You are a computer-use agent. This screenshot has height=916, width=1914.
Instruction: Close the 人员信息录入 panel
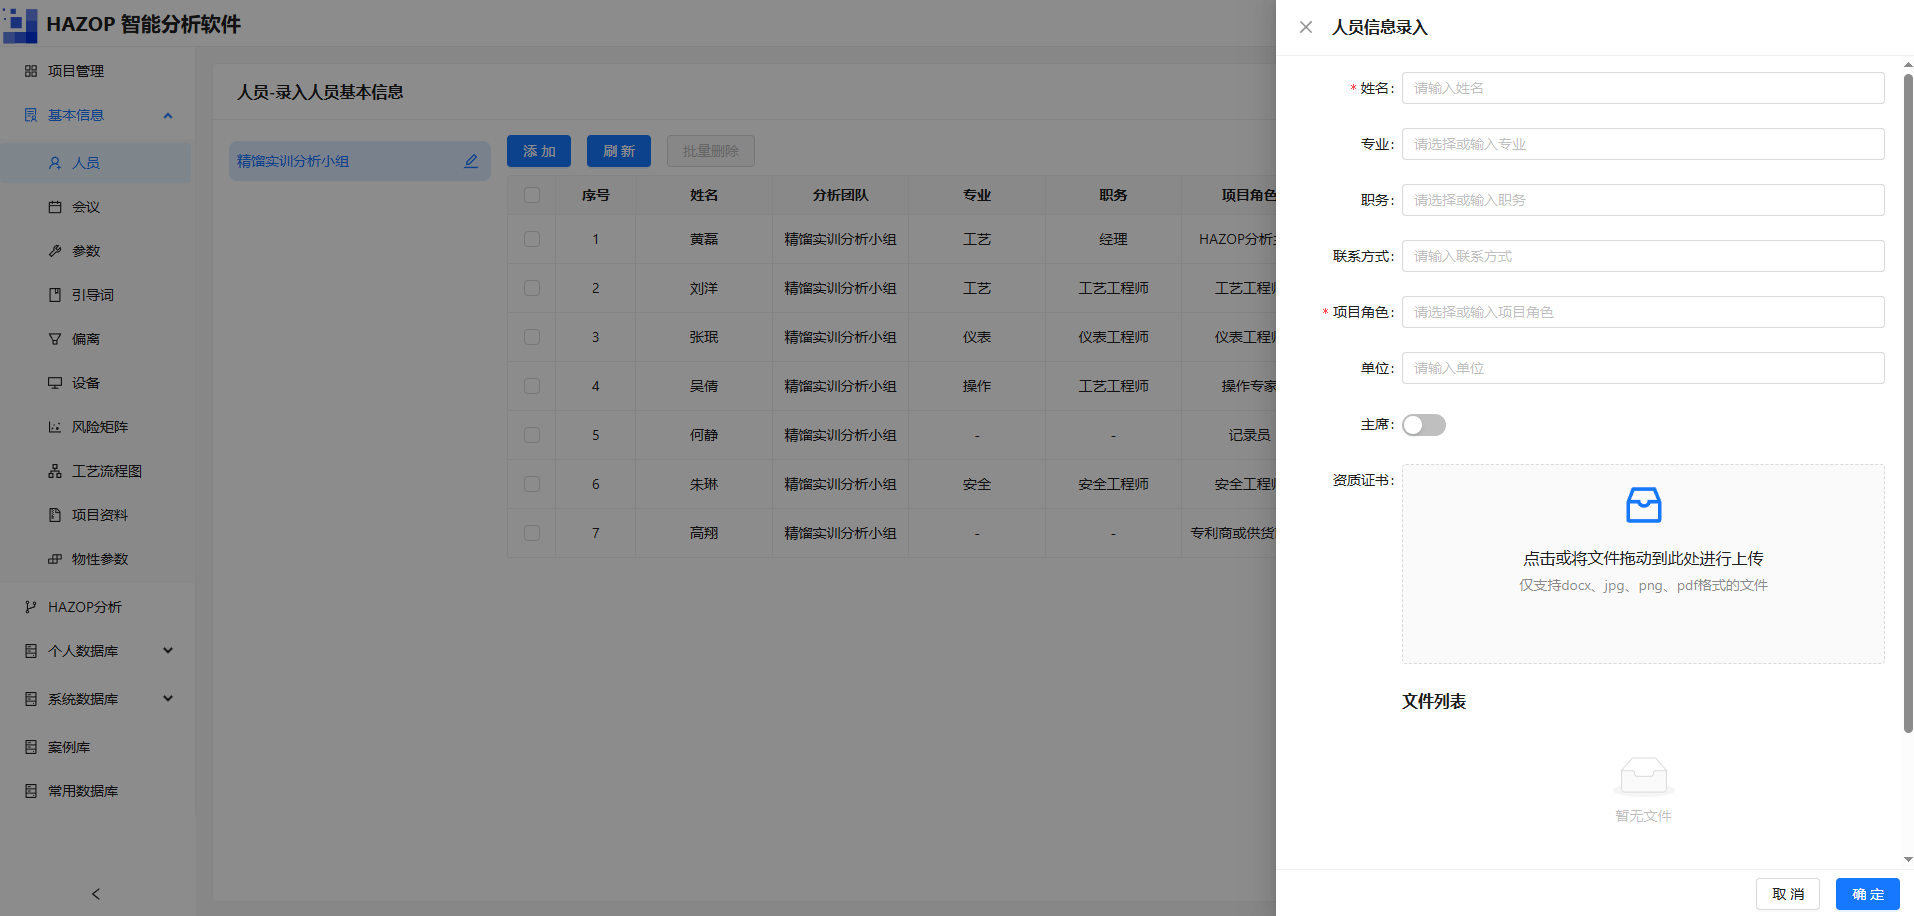point(1306,27)
